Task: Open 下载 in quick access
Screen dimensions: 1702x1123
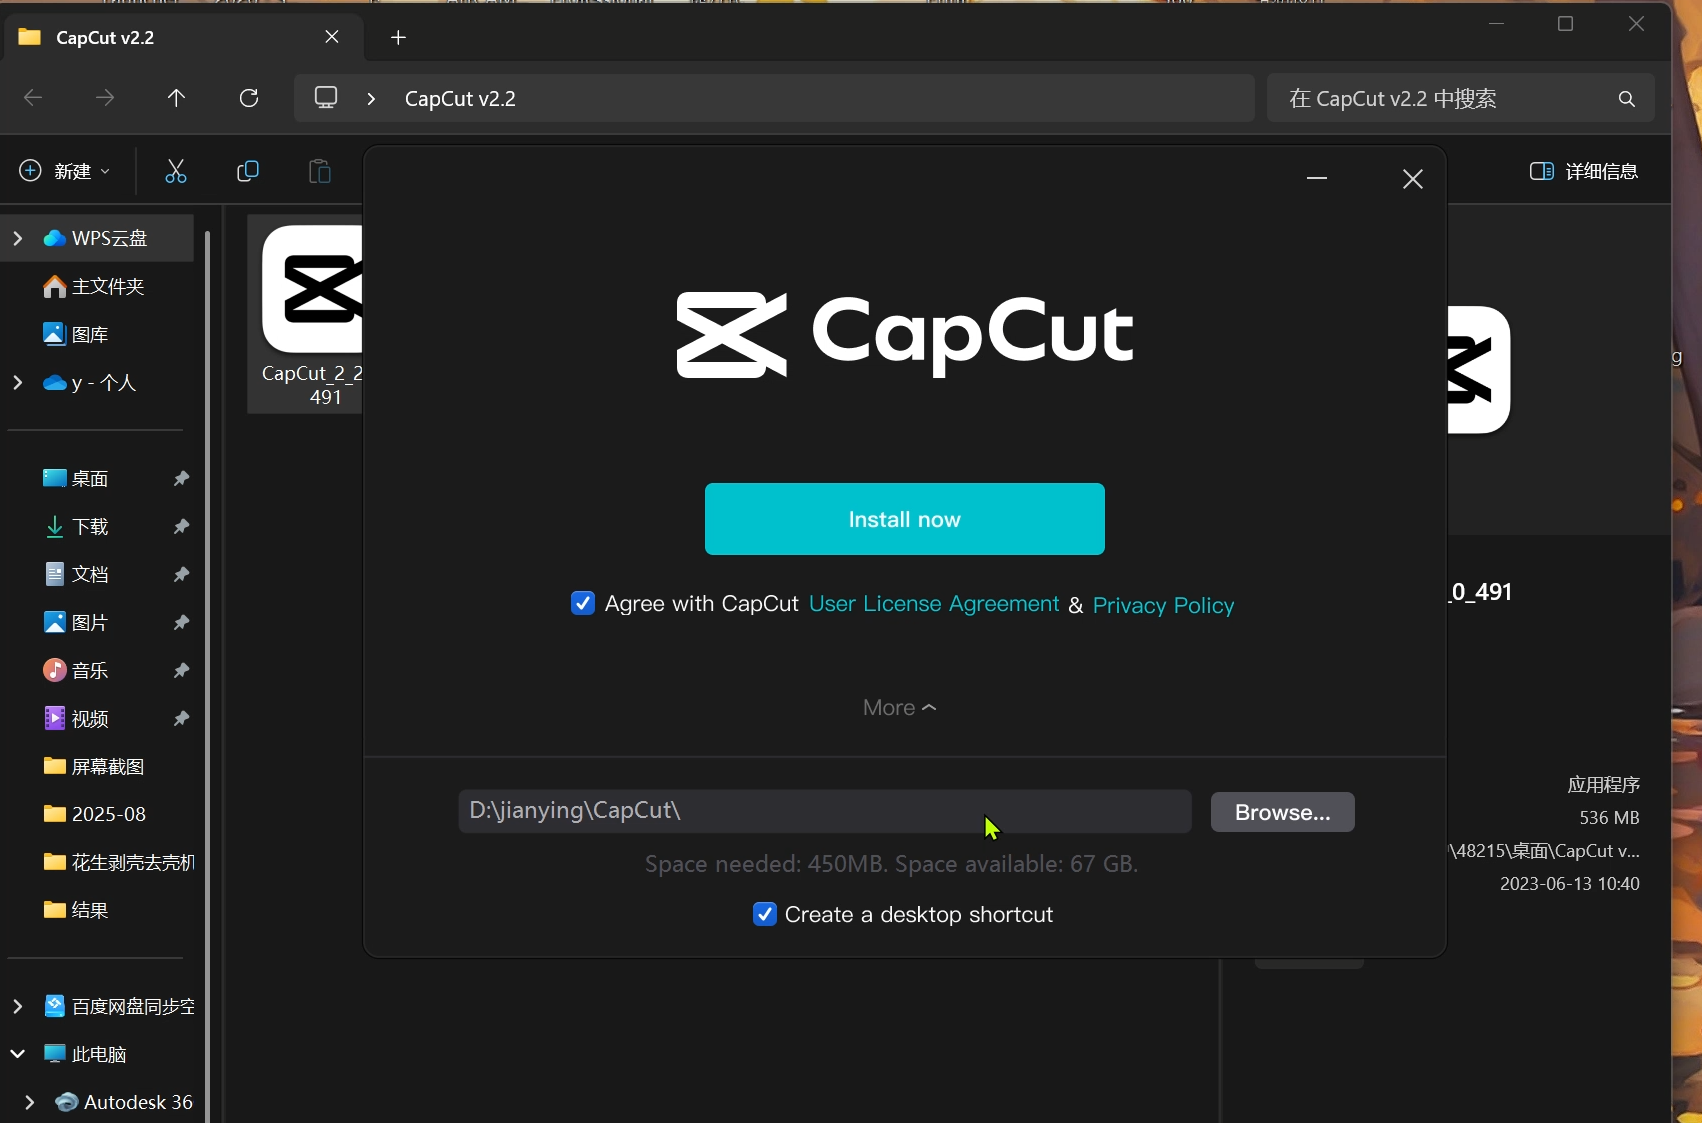Action: (75, 526)
